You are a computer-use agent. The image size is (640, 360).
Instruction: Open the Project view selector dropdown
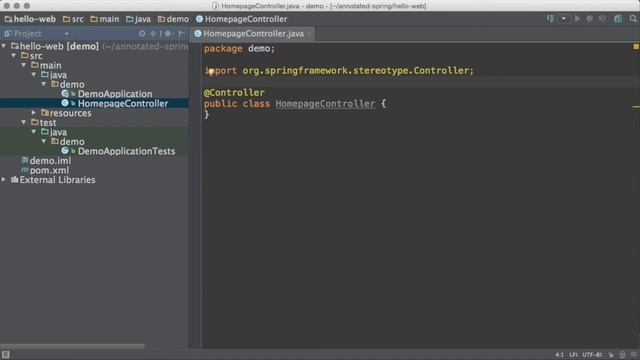point(67,34)
